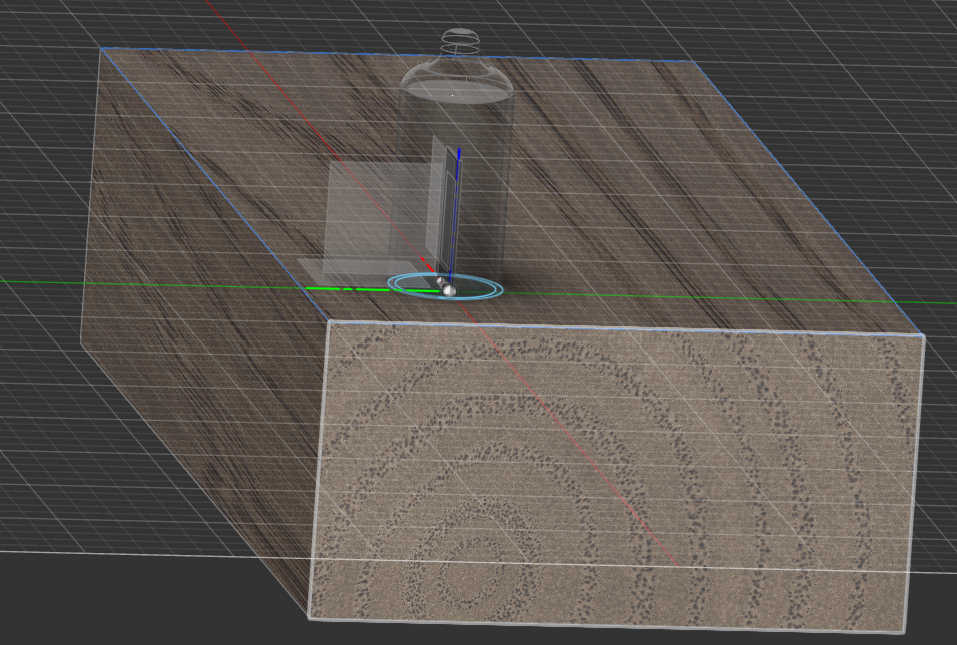
Task: Select the bottle's rounded shoulder disc
Action: (x=457, y=86)
